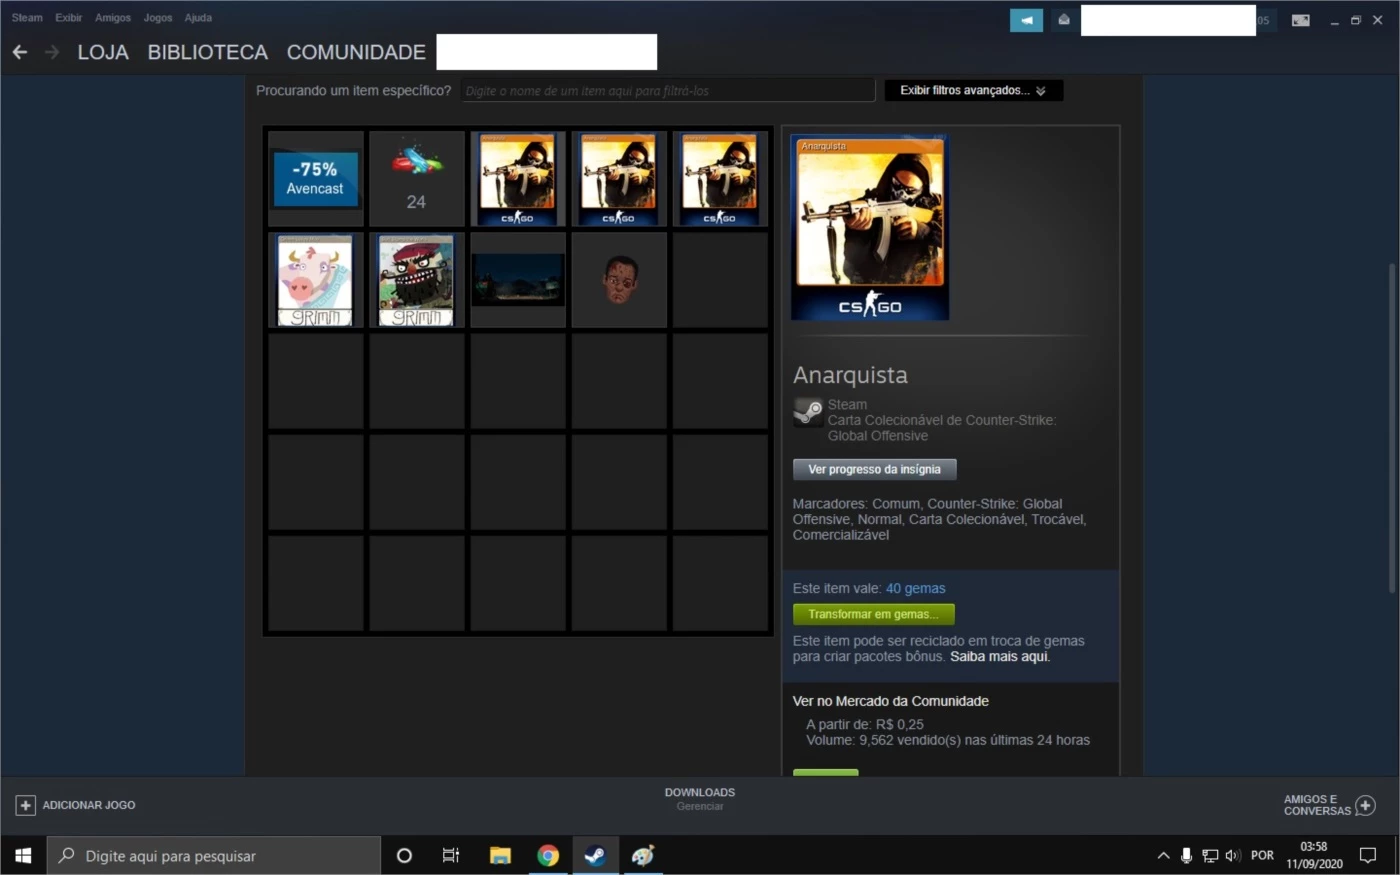
Task: Open the Paint app in taskbar
Action: (x=643, y=856)
